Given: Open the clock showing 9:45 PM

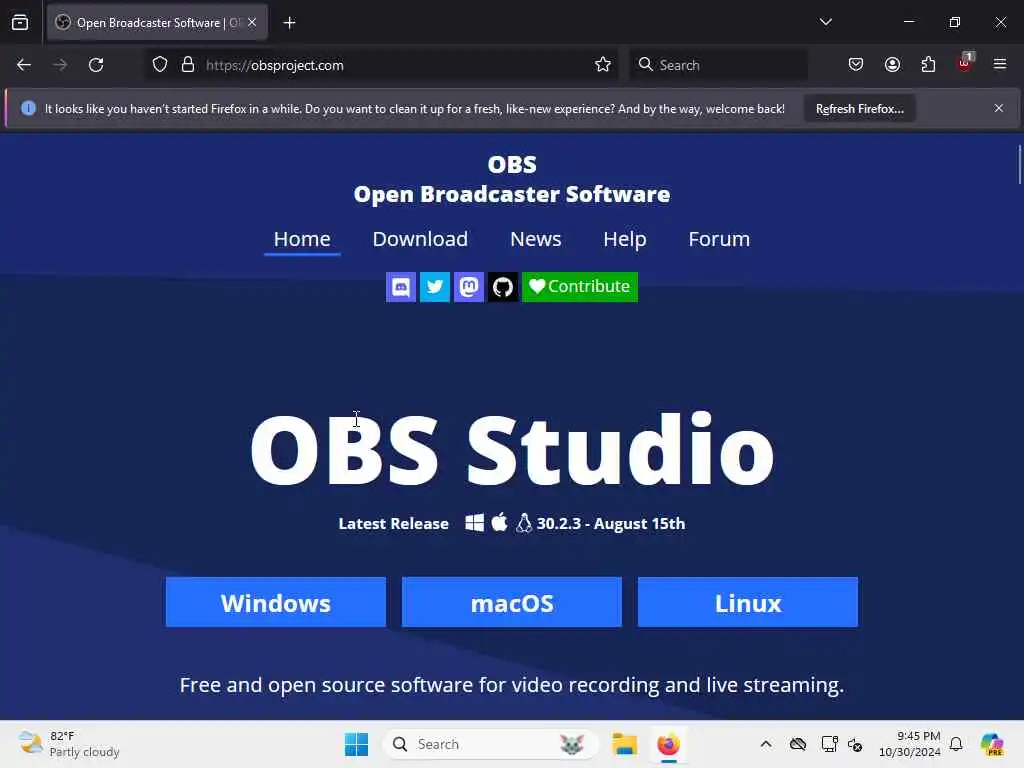Looking at the screenshot, I should pos(909,744).
